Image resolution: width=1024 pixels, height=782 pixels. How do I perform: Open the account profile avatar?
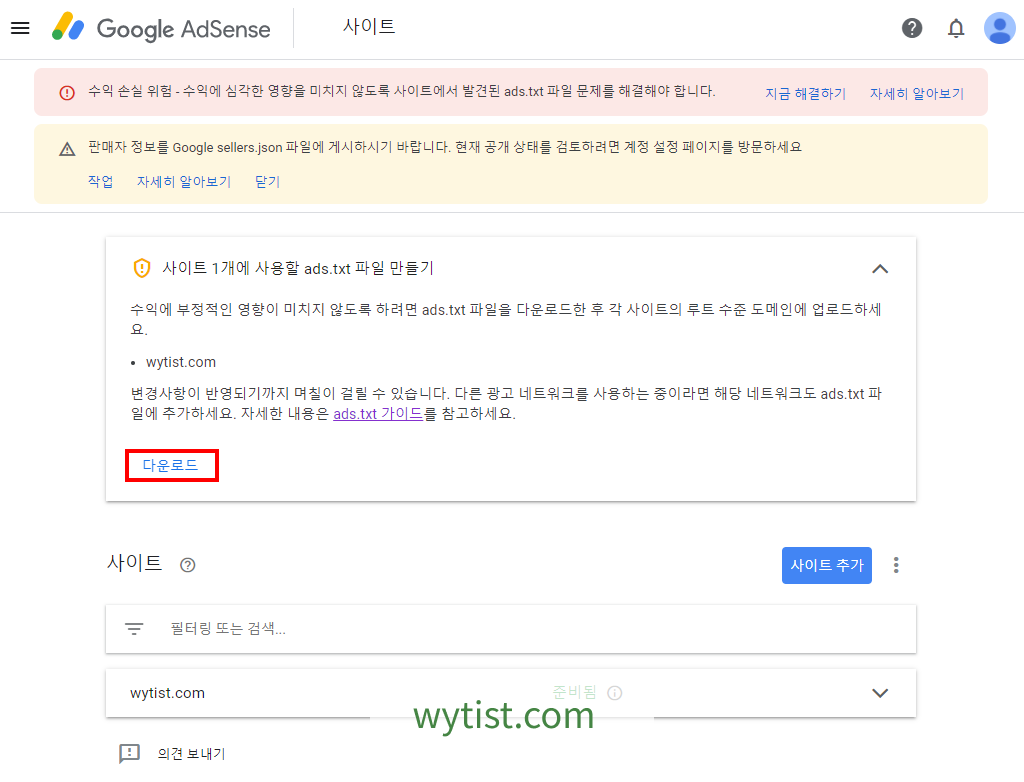1000,28
